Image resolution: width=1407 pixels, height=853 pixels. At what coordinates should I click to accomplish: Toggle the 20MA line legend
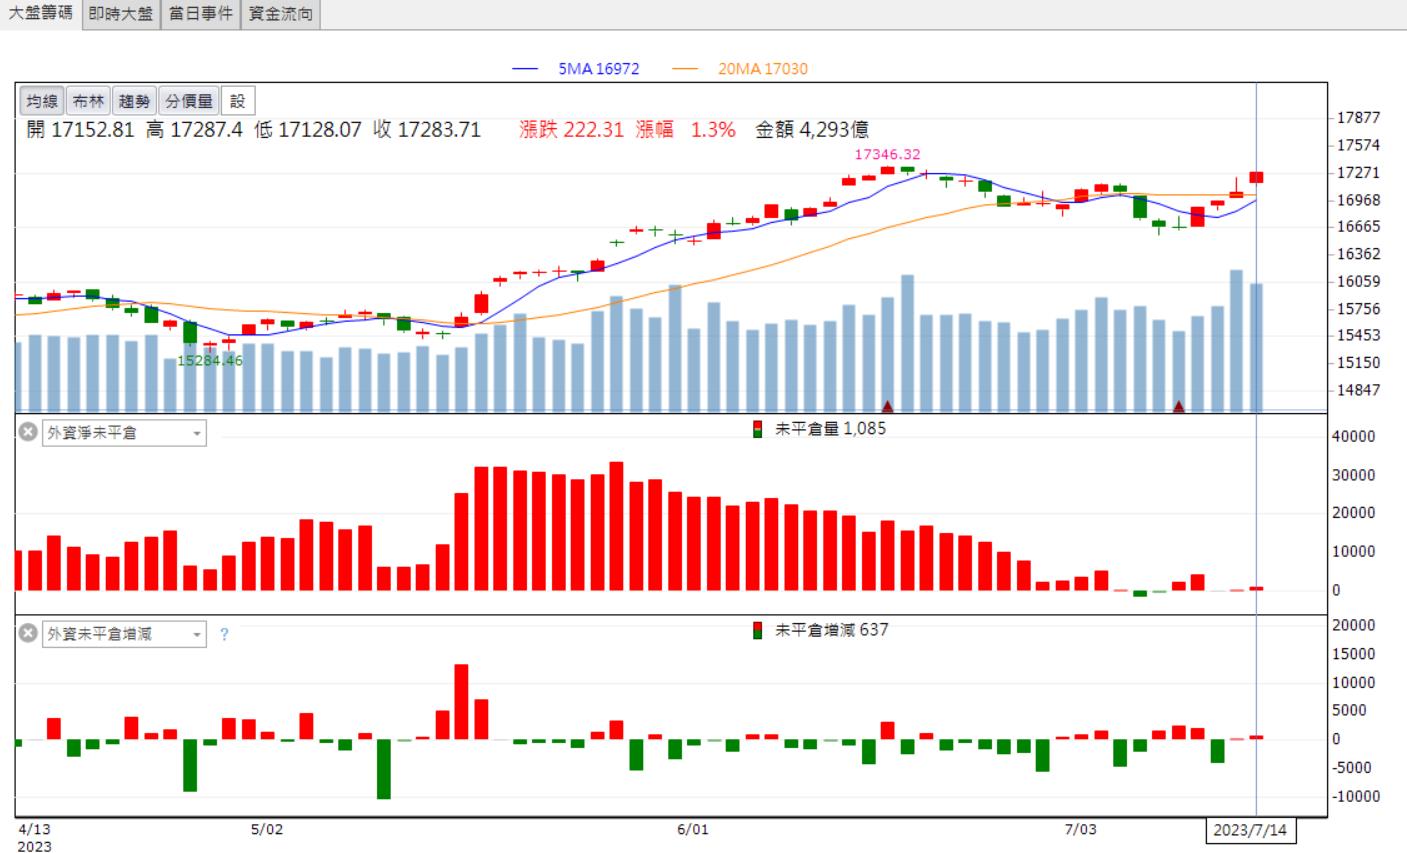click(x=740, y=69)
